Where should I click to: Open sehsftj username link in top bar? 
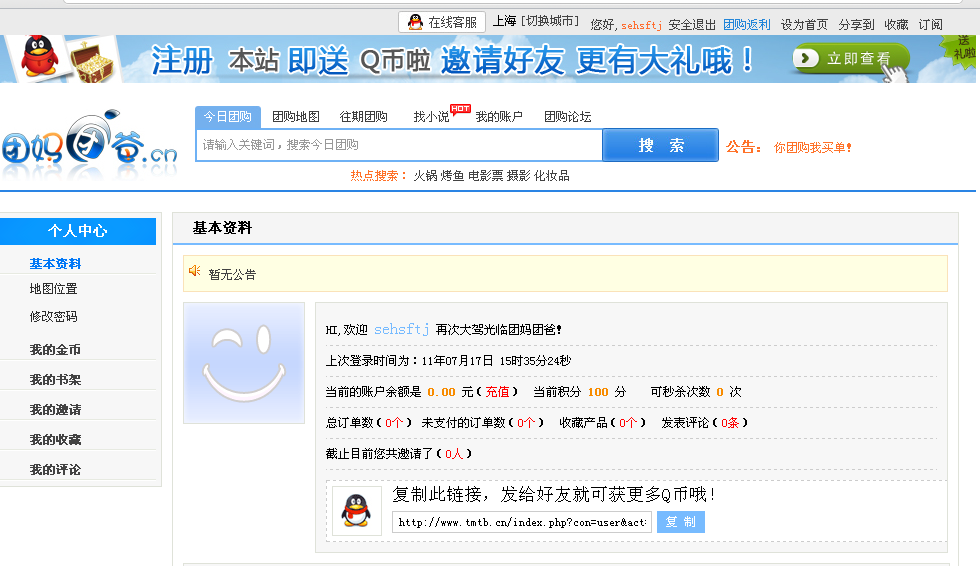641,25
